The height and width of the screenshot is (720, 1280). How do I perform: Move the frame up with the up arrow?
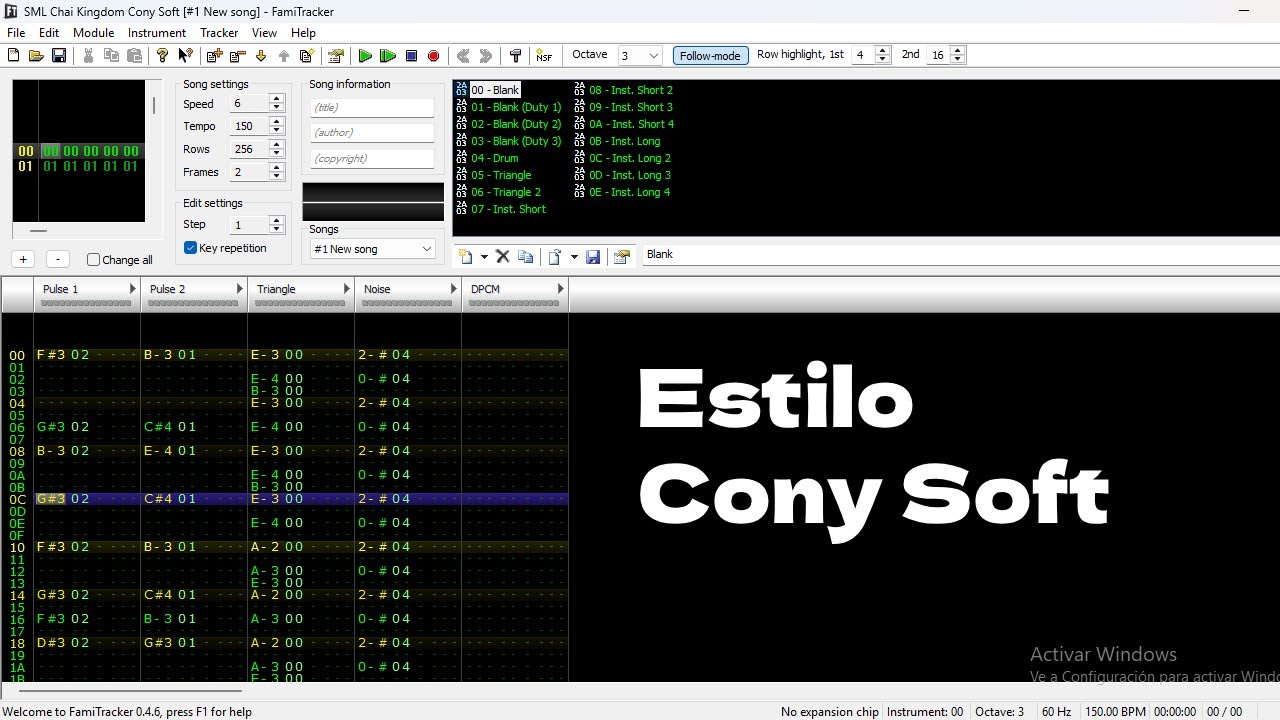point(284,56)
